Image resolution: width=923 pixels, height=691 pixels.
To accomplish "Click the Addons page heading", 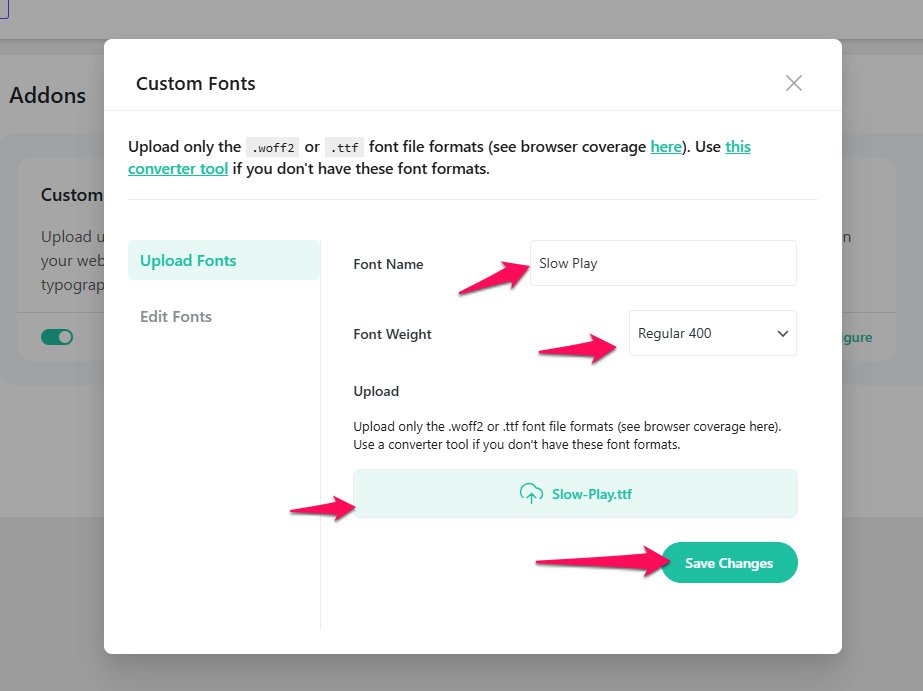I will click(48, 96).
